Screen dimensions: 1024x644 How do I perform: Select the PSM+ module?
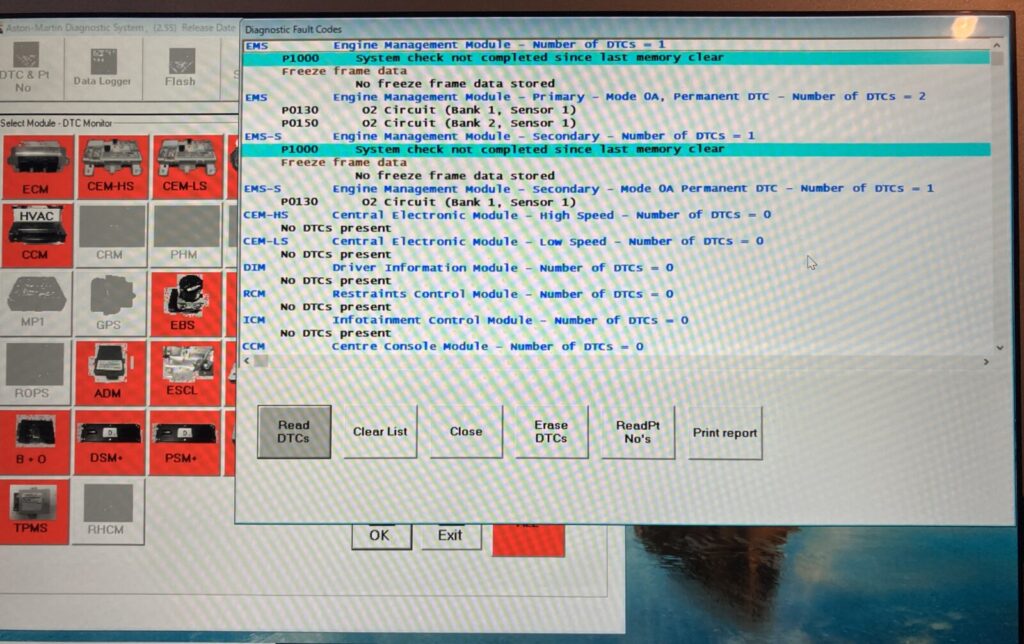(184, 442)
